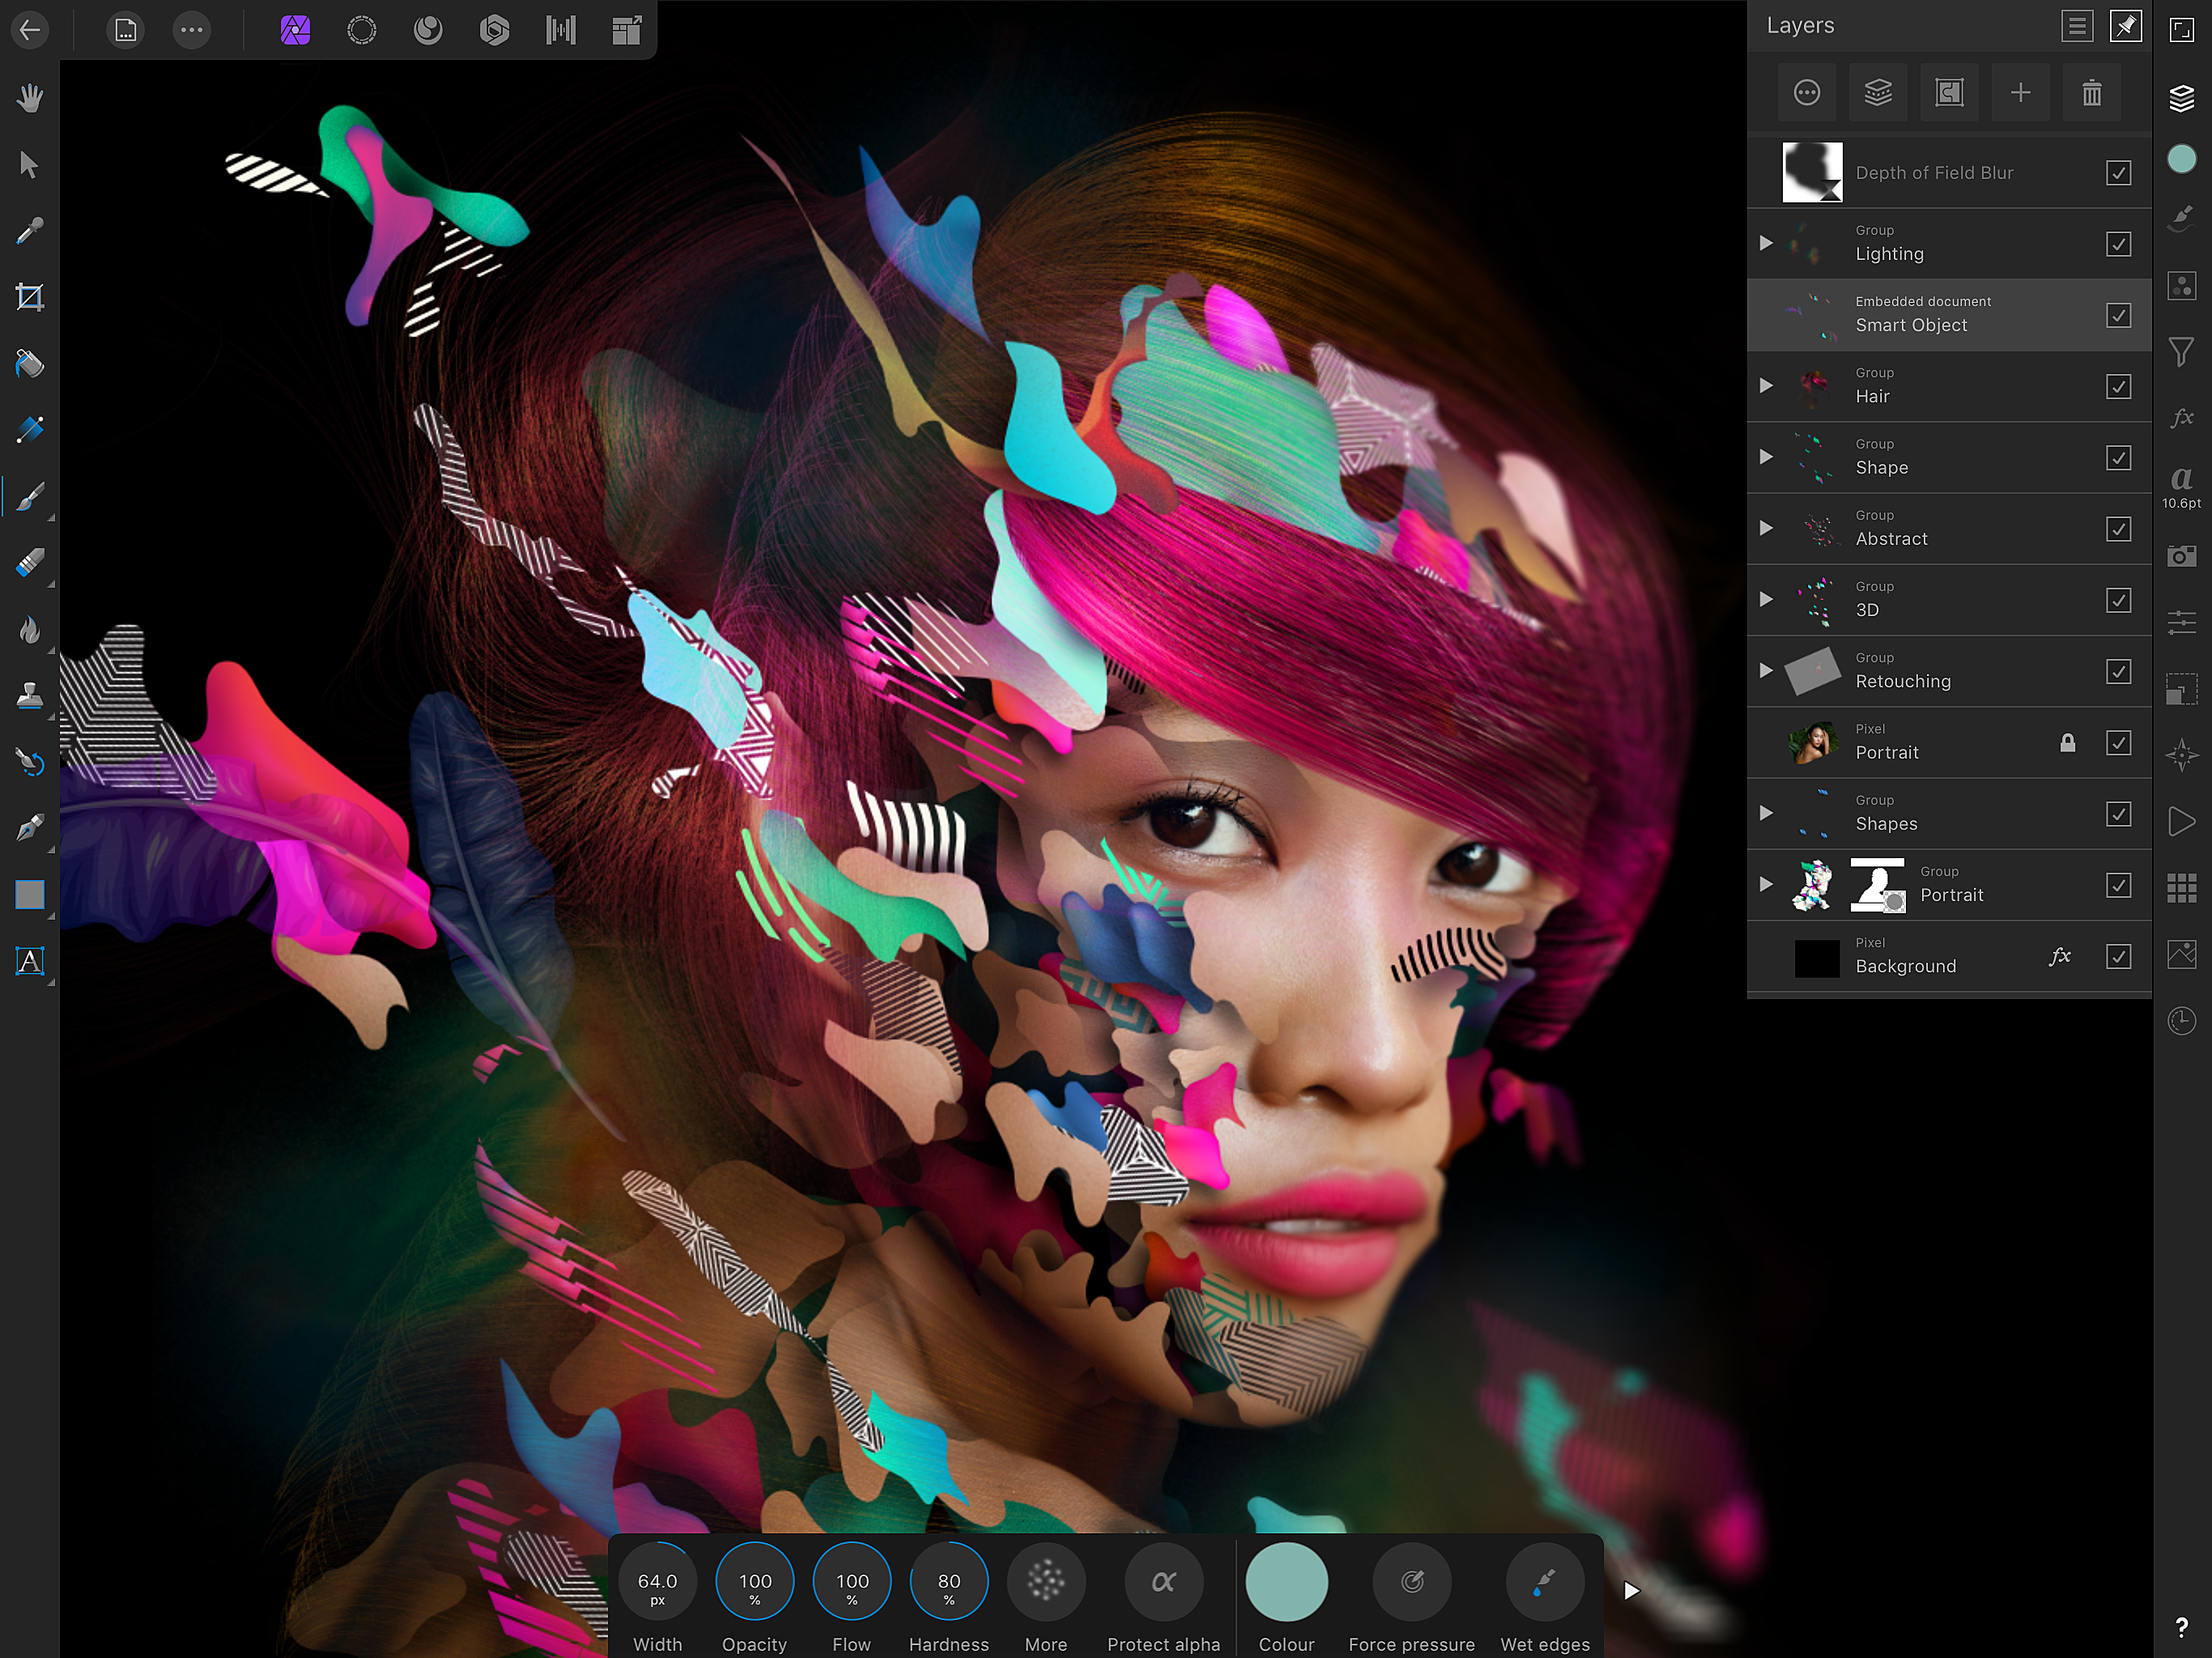2212x1658 pixels.
Task: Toggle visibility of Depth of Field Blur
Action: [2118, 173]
